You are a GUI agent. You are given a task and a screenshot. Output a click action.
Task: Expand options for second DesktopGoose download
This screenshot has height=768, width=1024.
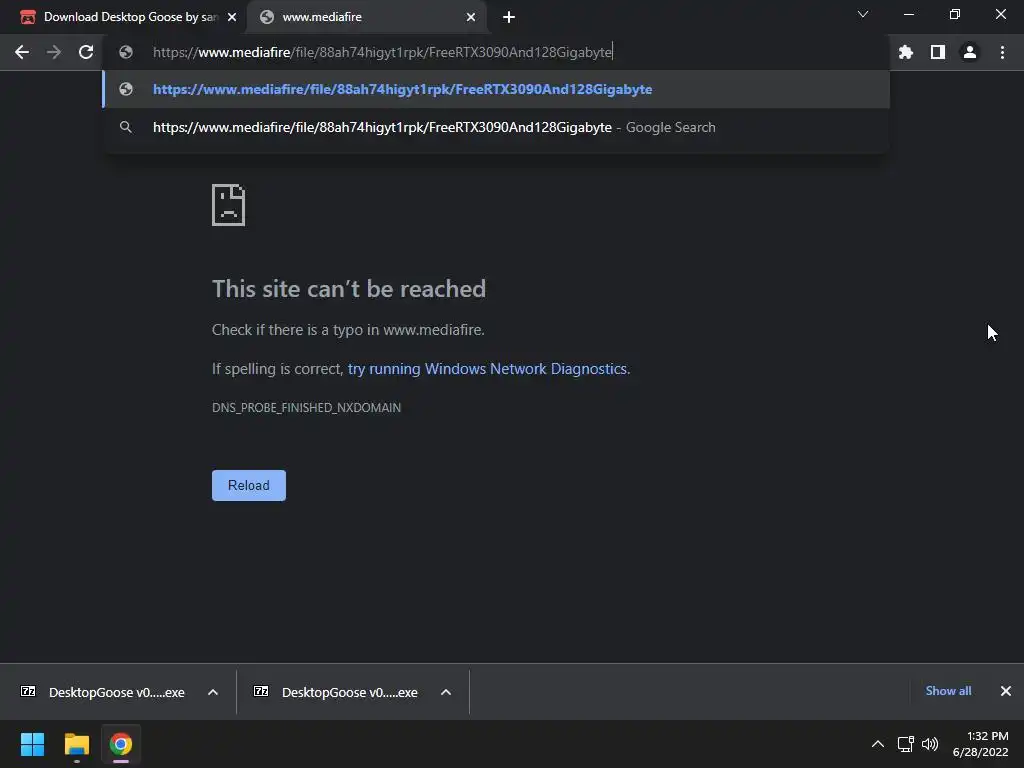tap(446, 692)
